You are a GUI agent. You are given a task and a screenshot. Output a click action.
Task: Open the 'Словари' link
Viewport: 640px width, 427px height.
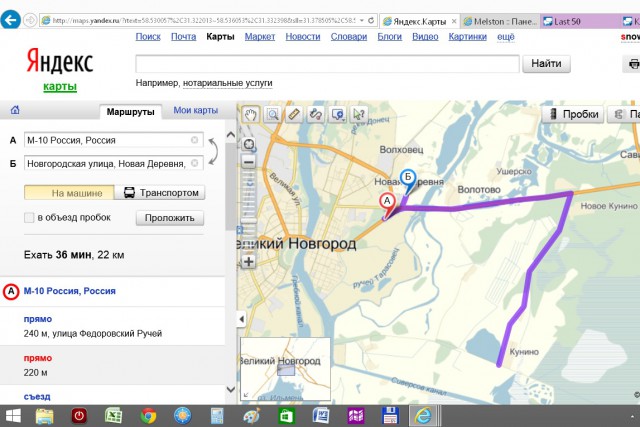[x=349, y=37]
